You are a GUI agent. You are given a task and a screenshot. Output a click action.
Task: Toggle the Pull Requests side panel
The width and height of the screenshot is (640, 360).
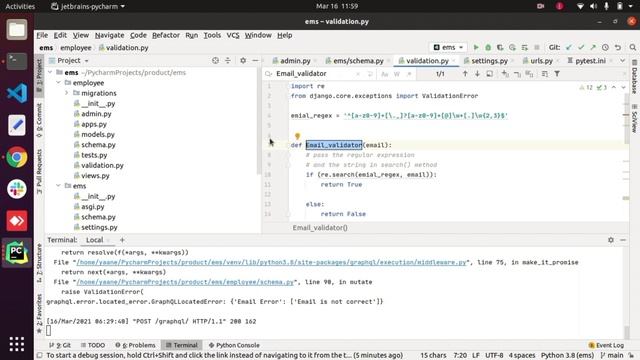tap(39, 171)
